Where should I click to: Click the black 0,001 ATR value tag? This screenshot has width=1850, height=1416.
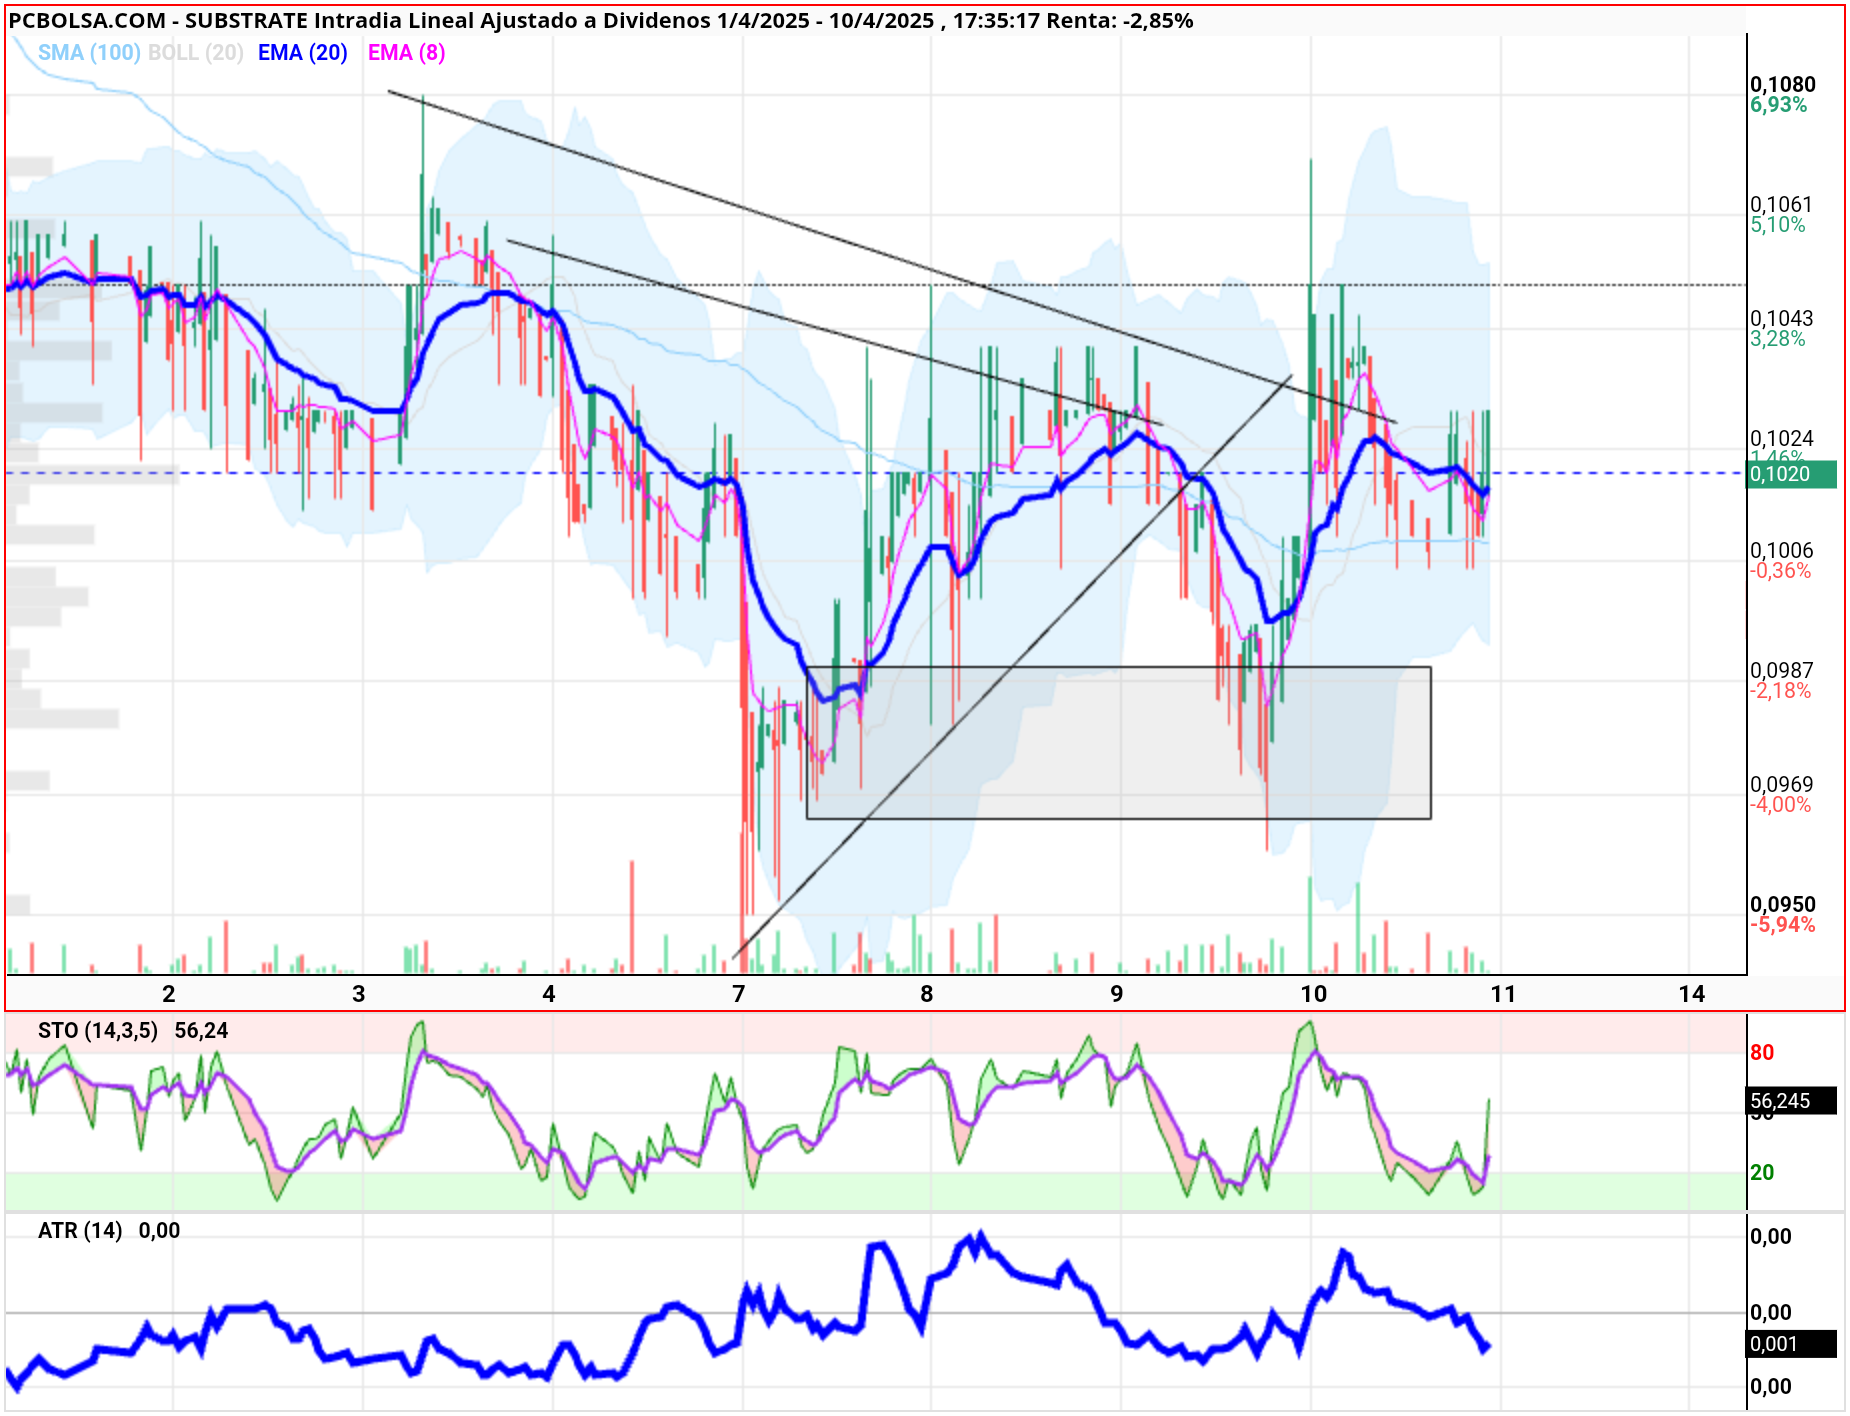1791,1344
